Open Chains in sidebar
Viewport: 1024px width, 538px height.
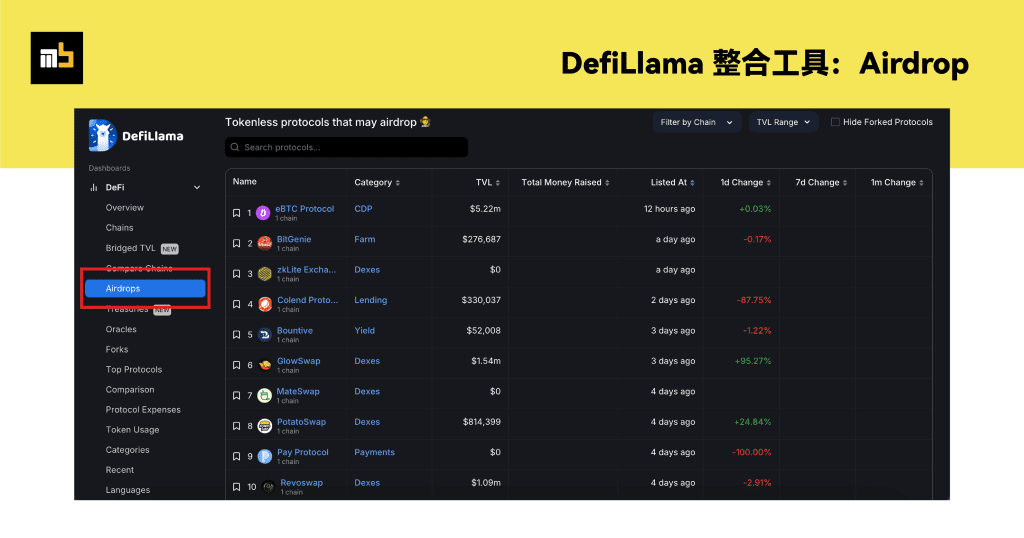pos(120,228)
